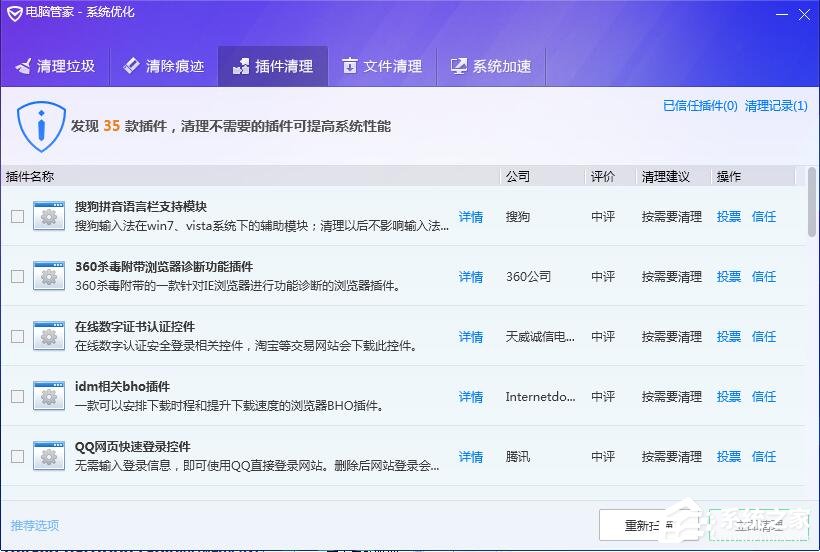This screenshot has width=820, height=552.
Task: Show 详情 for idm相关bho插件
Action: click(x=470, y=397)
